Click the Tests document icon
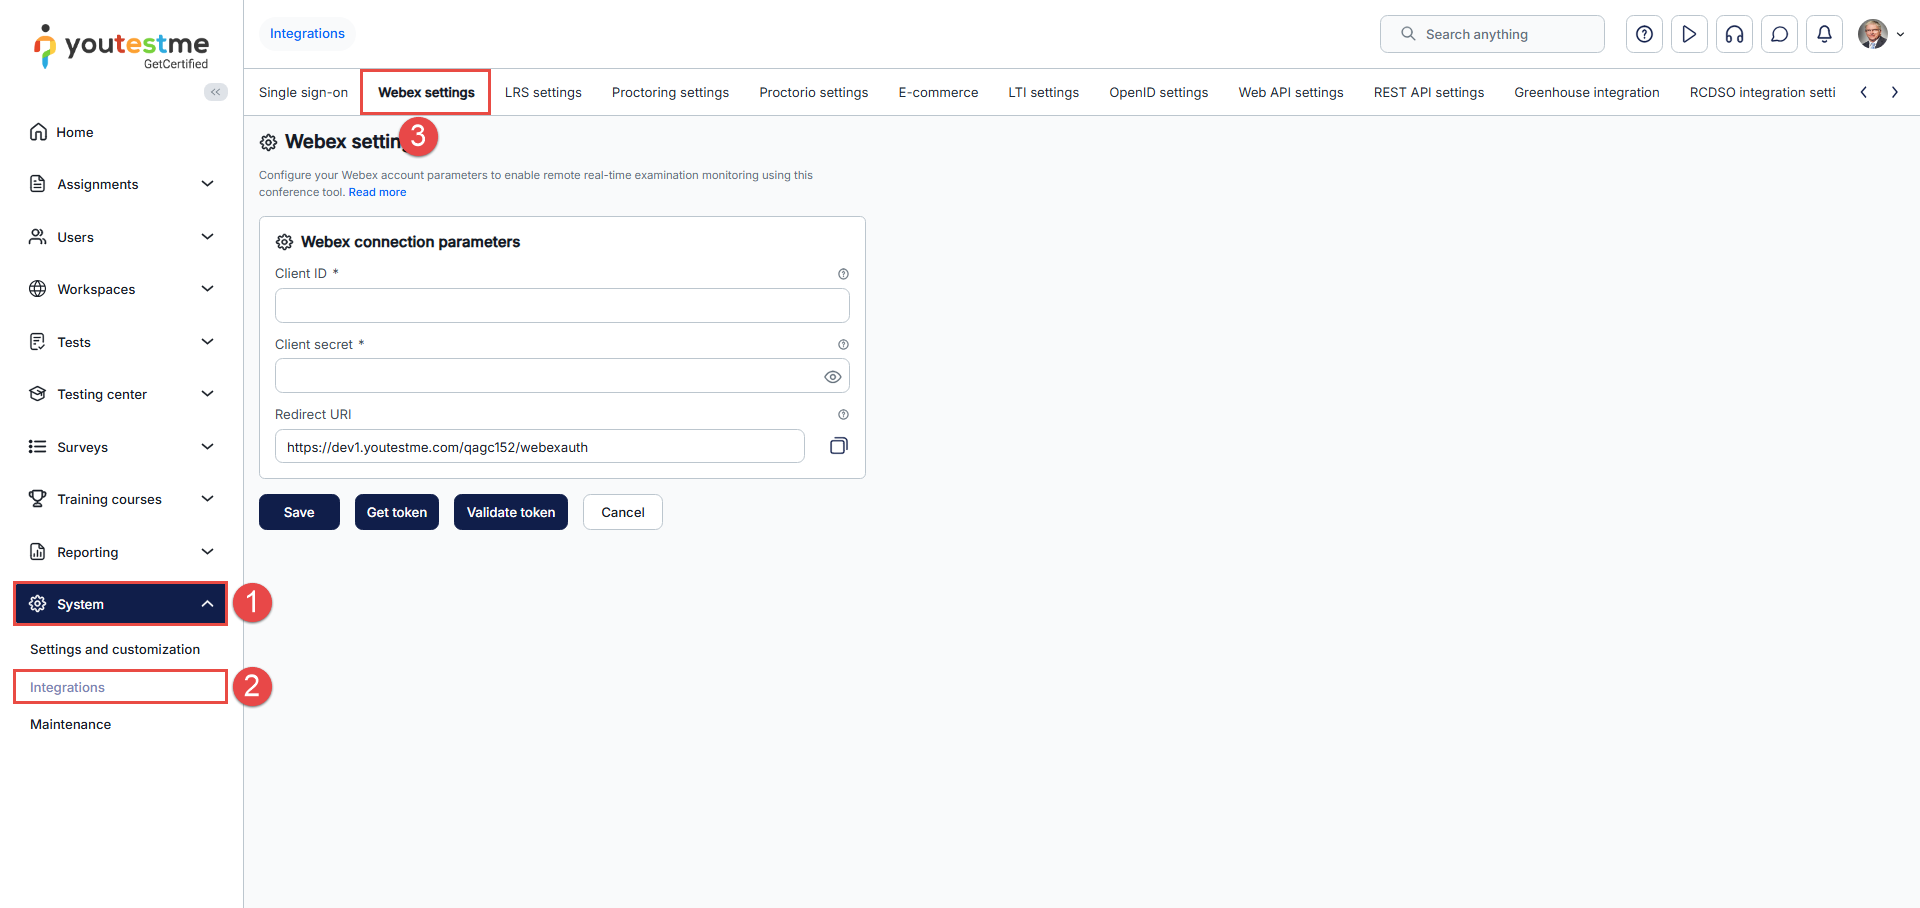The height and width of the screenshot is (908, 1920). coord(38,342)
